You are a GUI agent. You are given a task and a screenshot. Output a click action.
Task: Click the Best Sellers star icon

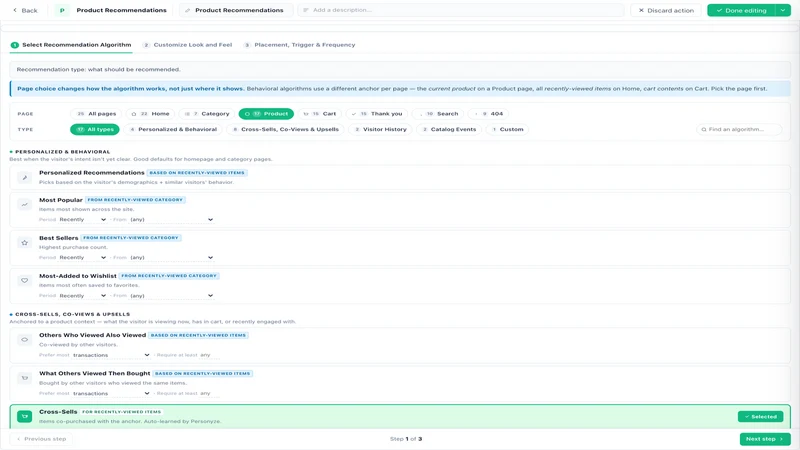point(24,243)
